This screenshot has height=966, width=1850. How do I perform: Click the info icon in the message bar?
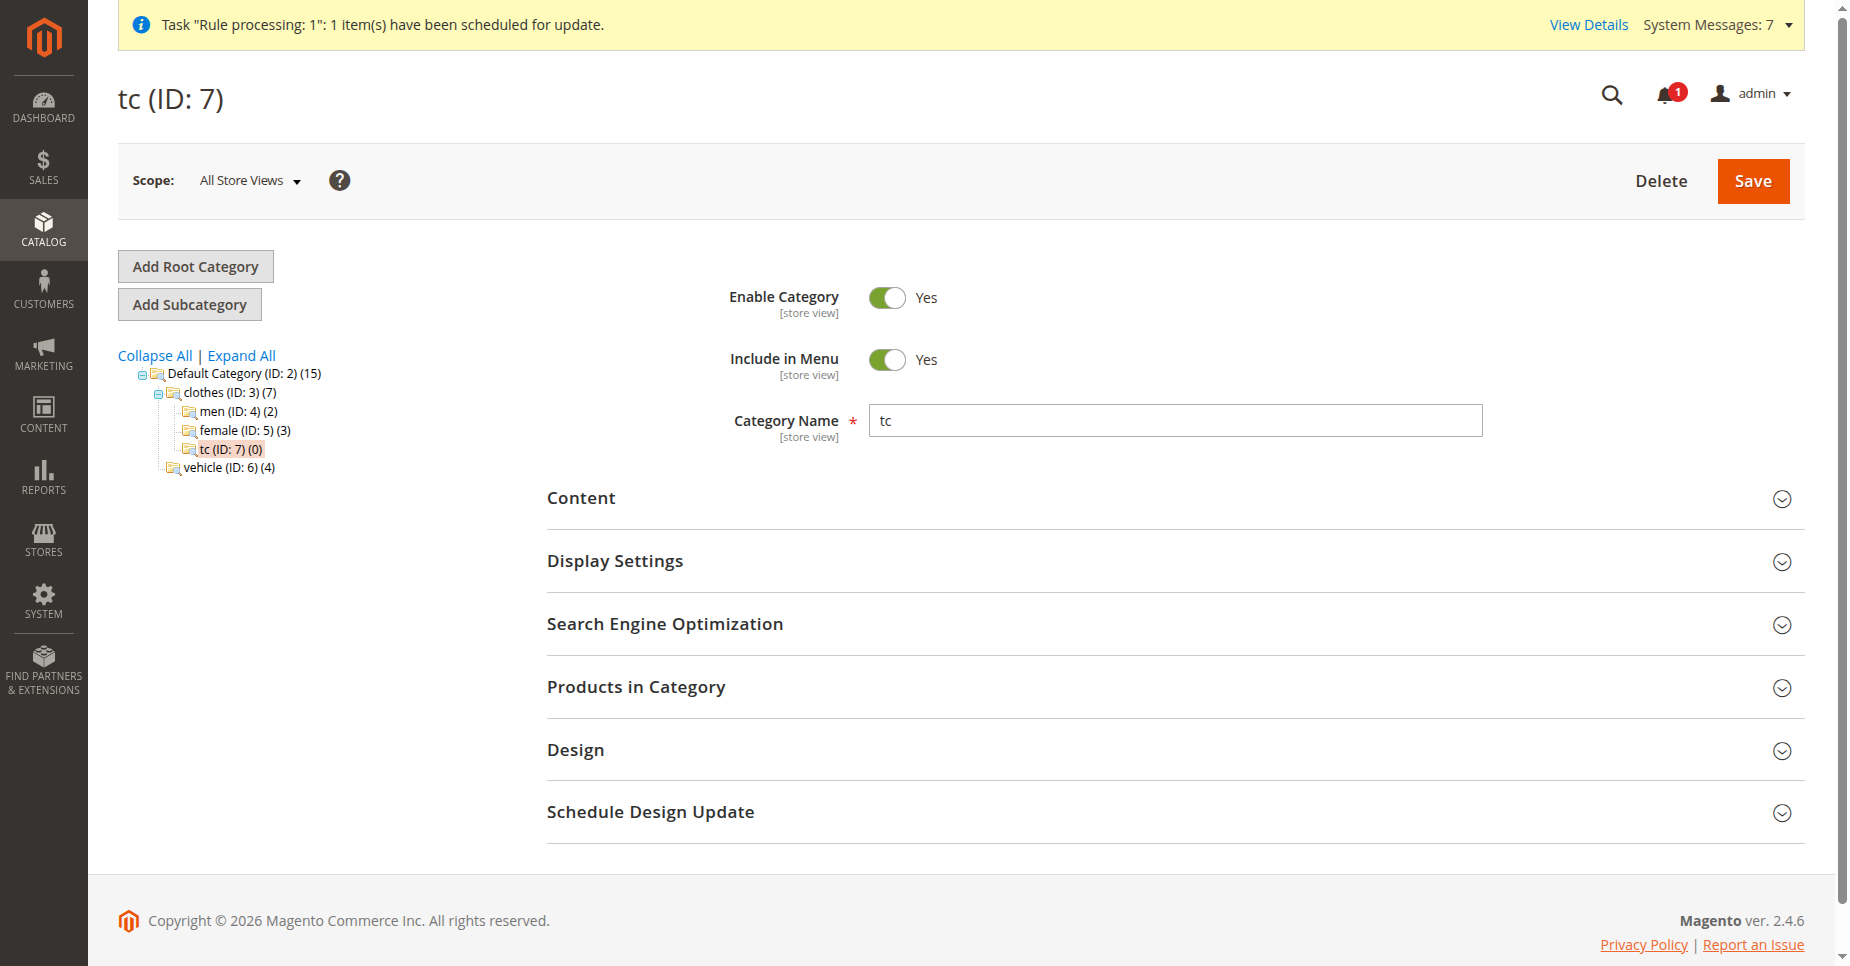[x=142, y=25]
